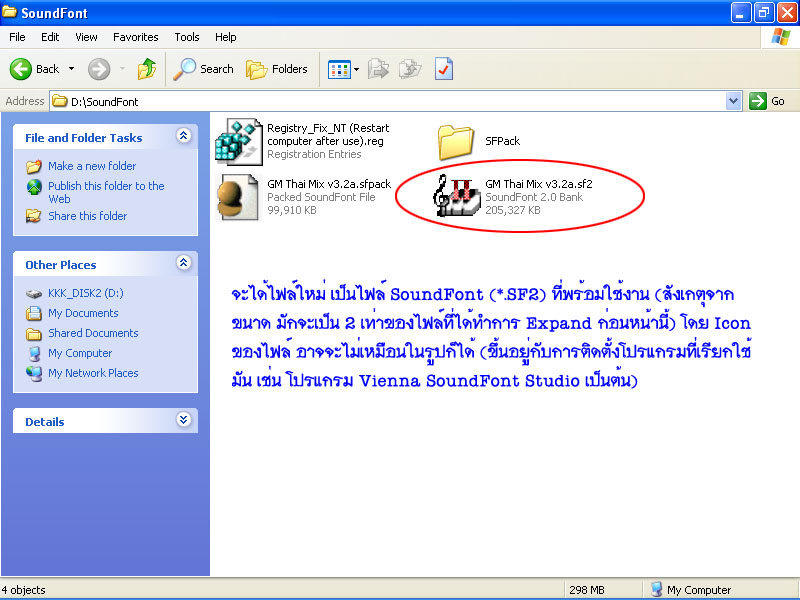Open the View menu

(86, 37)
